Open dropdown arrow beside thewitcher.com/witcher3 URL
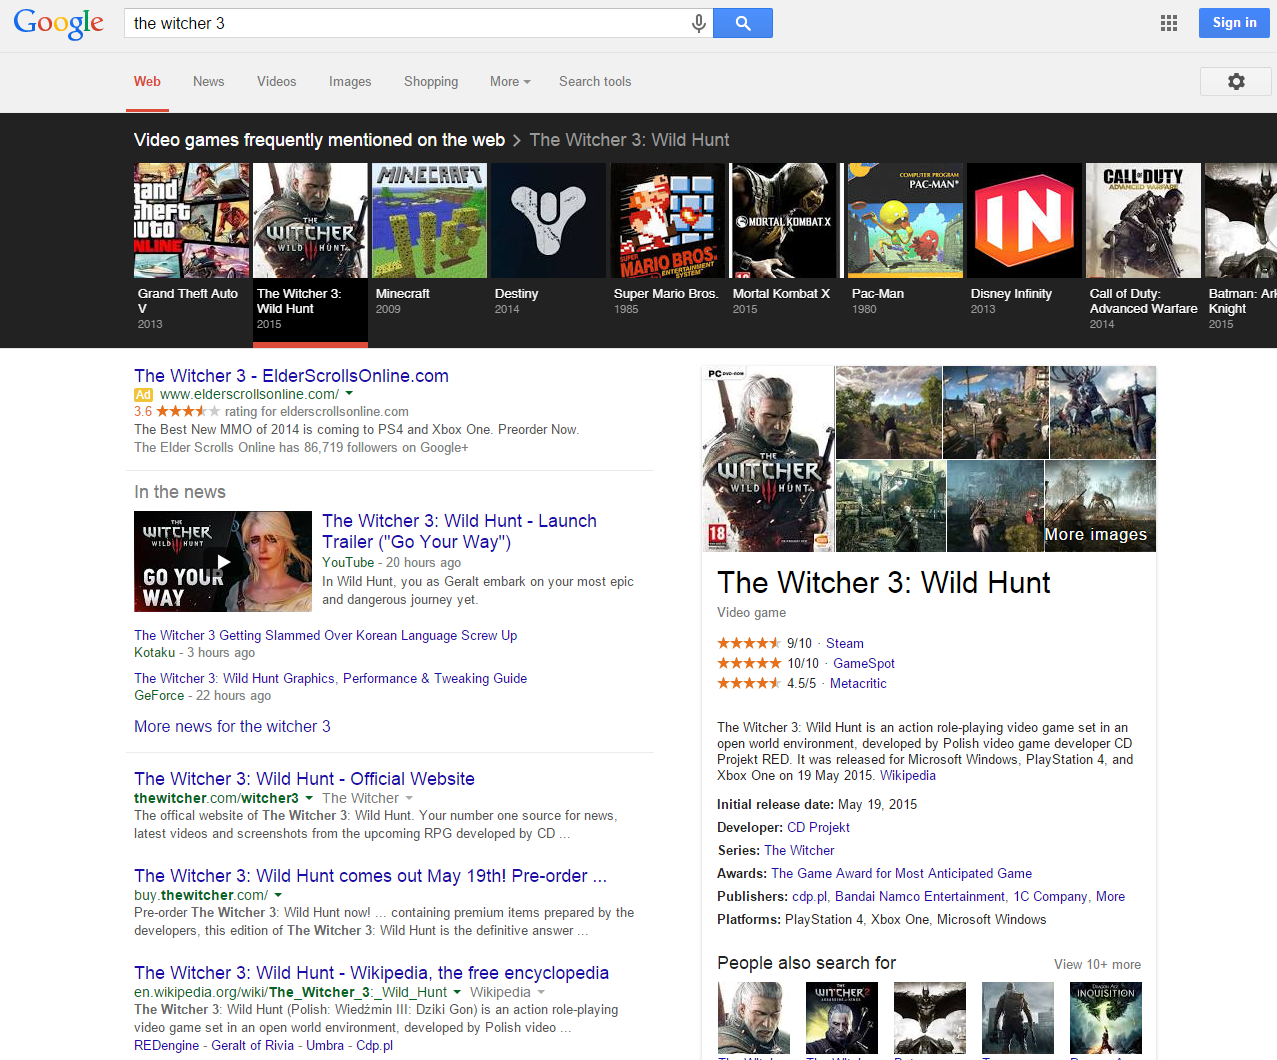 (x=309, y=798)
